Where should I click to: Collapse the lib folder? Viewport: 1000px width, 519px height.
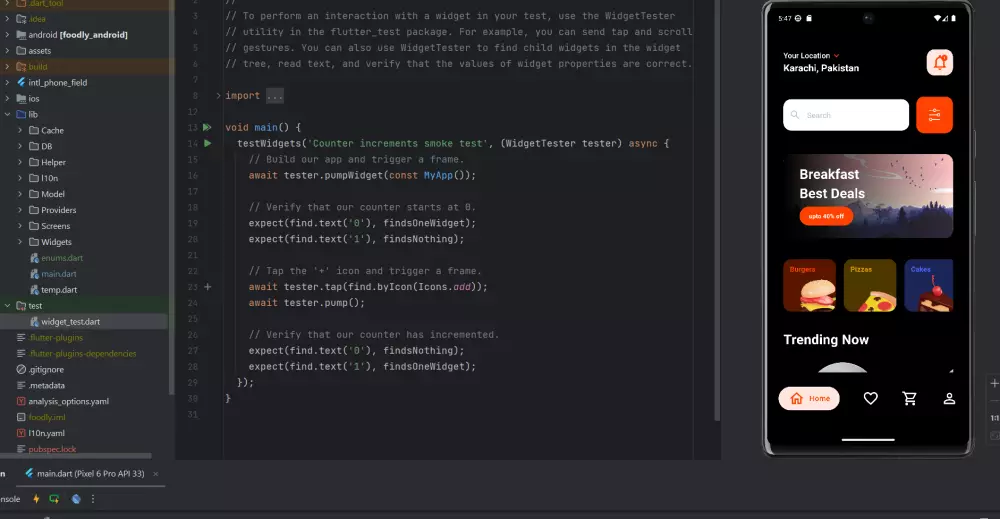click(8, 114)
